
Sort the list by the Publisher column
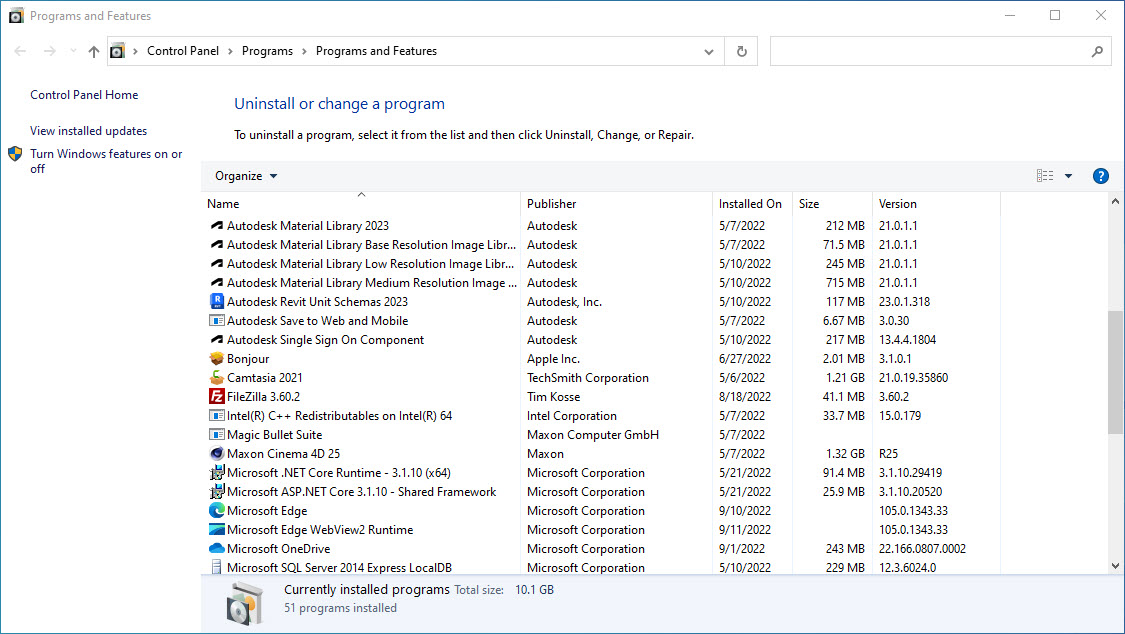pyautogui.click(x=616, y=204)
